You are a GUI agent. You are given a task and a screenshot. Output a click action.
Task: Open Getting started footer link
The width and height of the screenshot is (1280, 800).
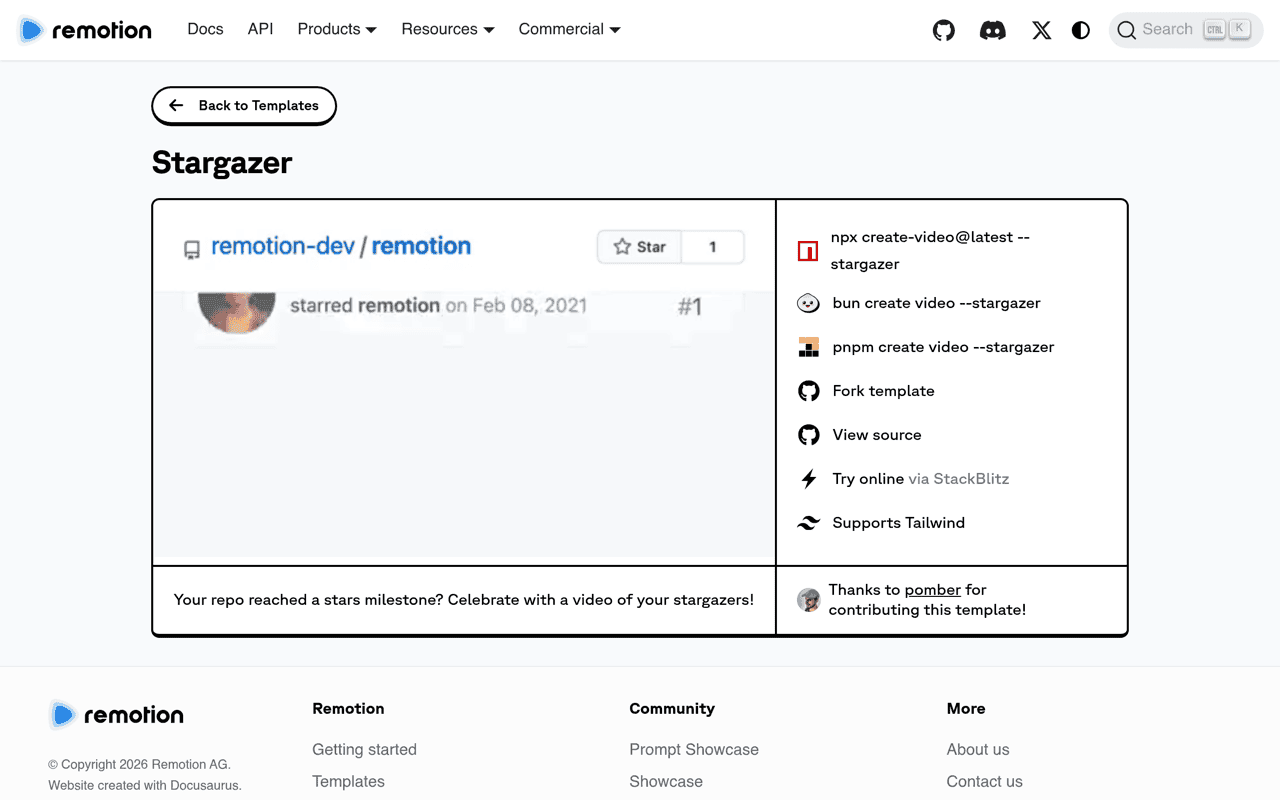(x=364, y=749)
